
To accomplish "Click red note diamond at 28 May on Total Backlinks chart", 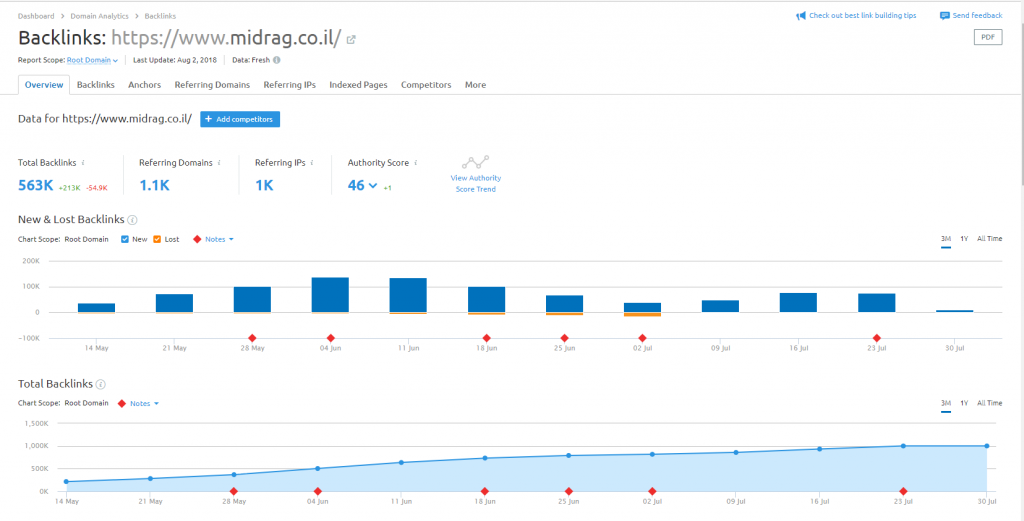I will click(234, 491).
